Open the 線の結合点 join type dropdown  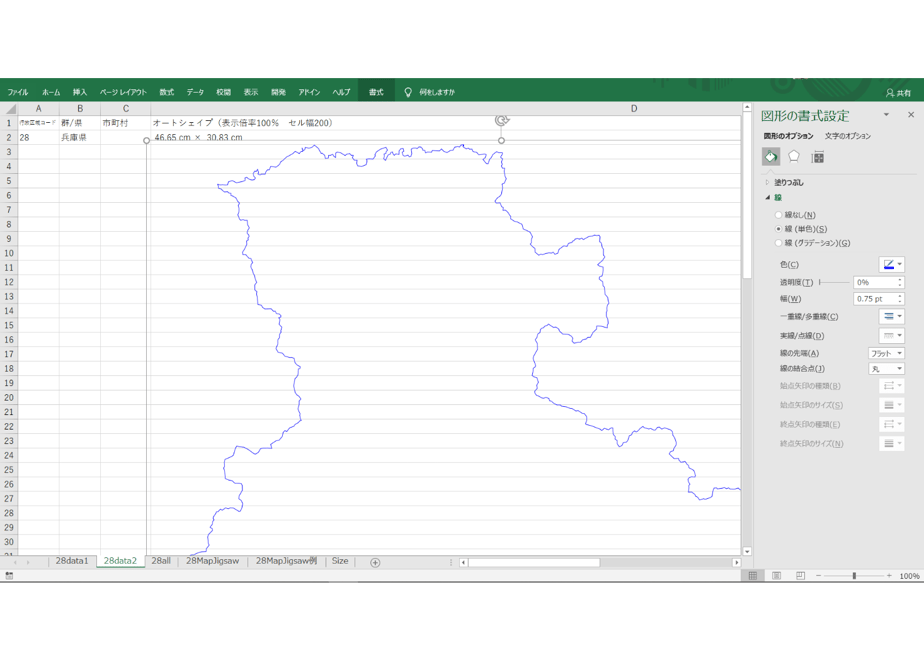886,368
